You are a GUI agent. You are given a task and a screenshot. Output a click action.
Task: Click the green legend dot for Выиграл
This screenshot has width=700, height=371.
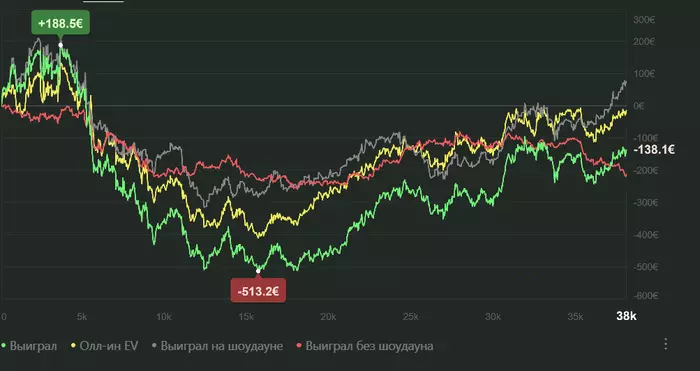pyautogui.click(x=4, y=346)
